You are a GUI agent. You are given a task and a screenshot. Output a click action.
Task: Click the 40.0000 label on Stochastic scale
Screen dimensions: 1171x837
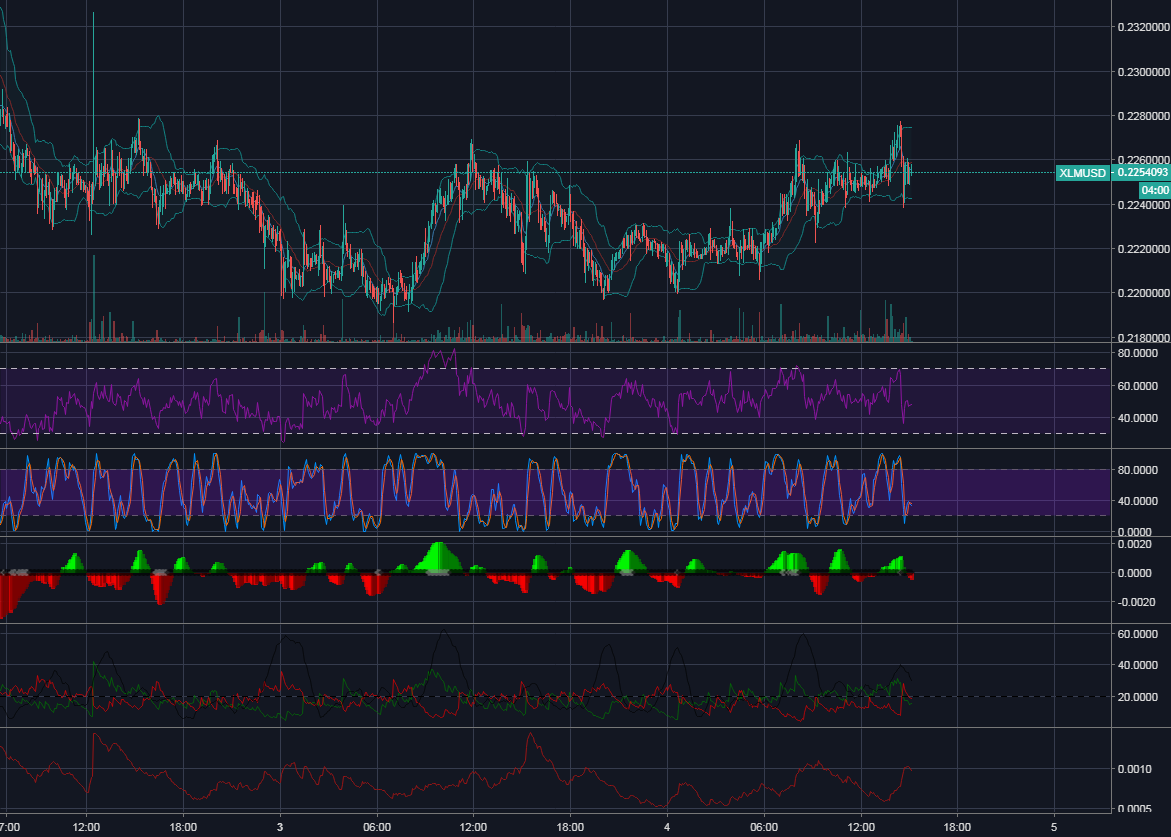pos(1137,501)
